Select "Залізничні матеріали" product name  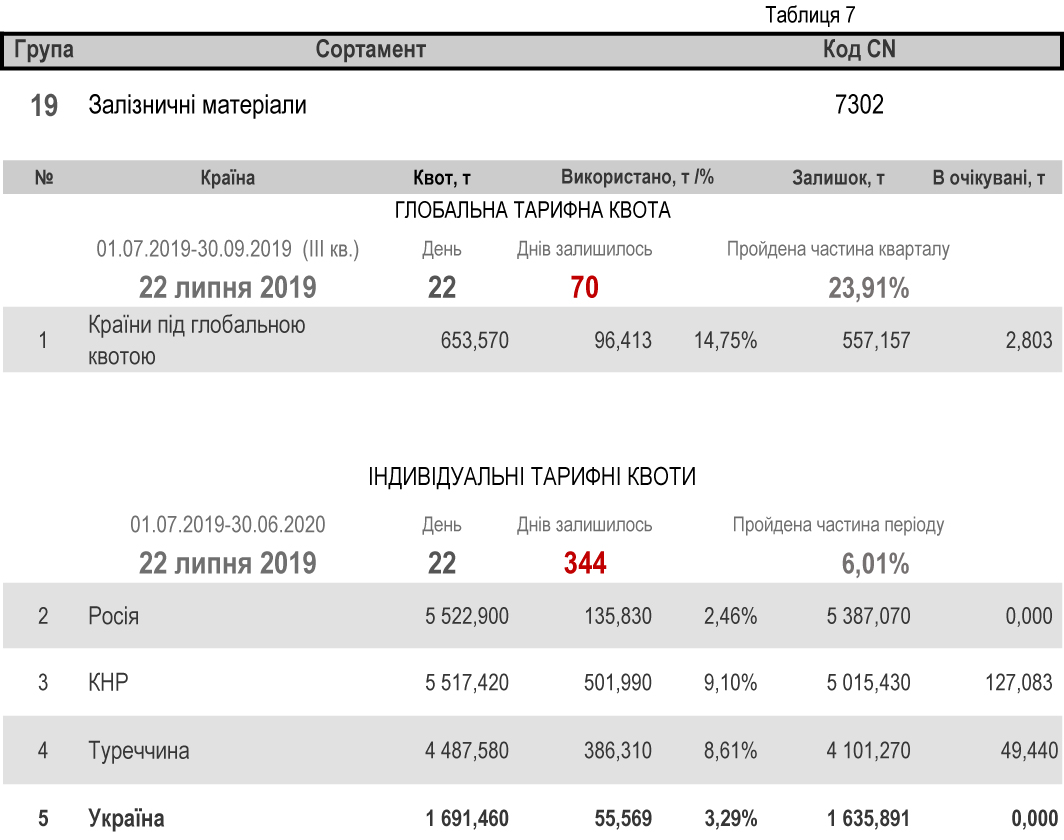click(198, 105)
